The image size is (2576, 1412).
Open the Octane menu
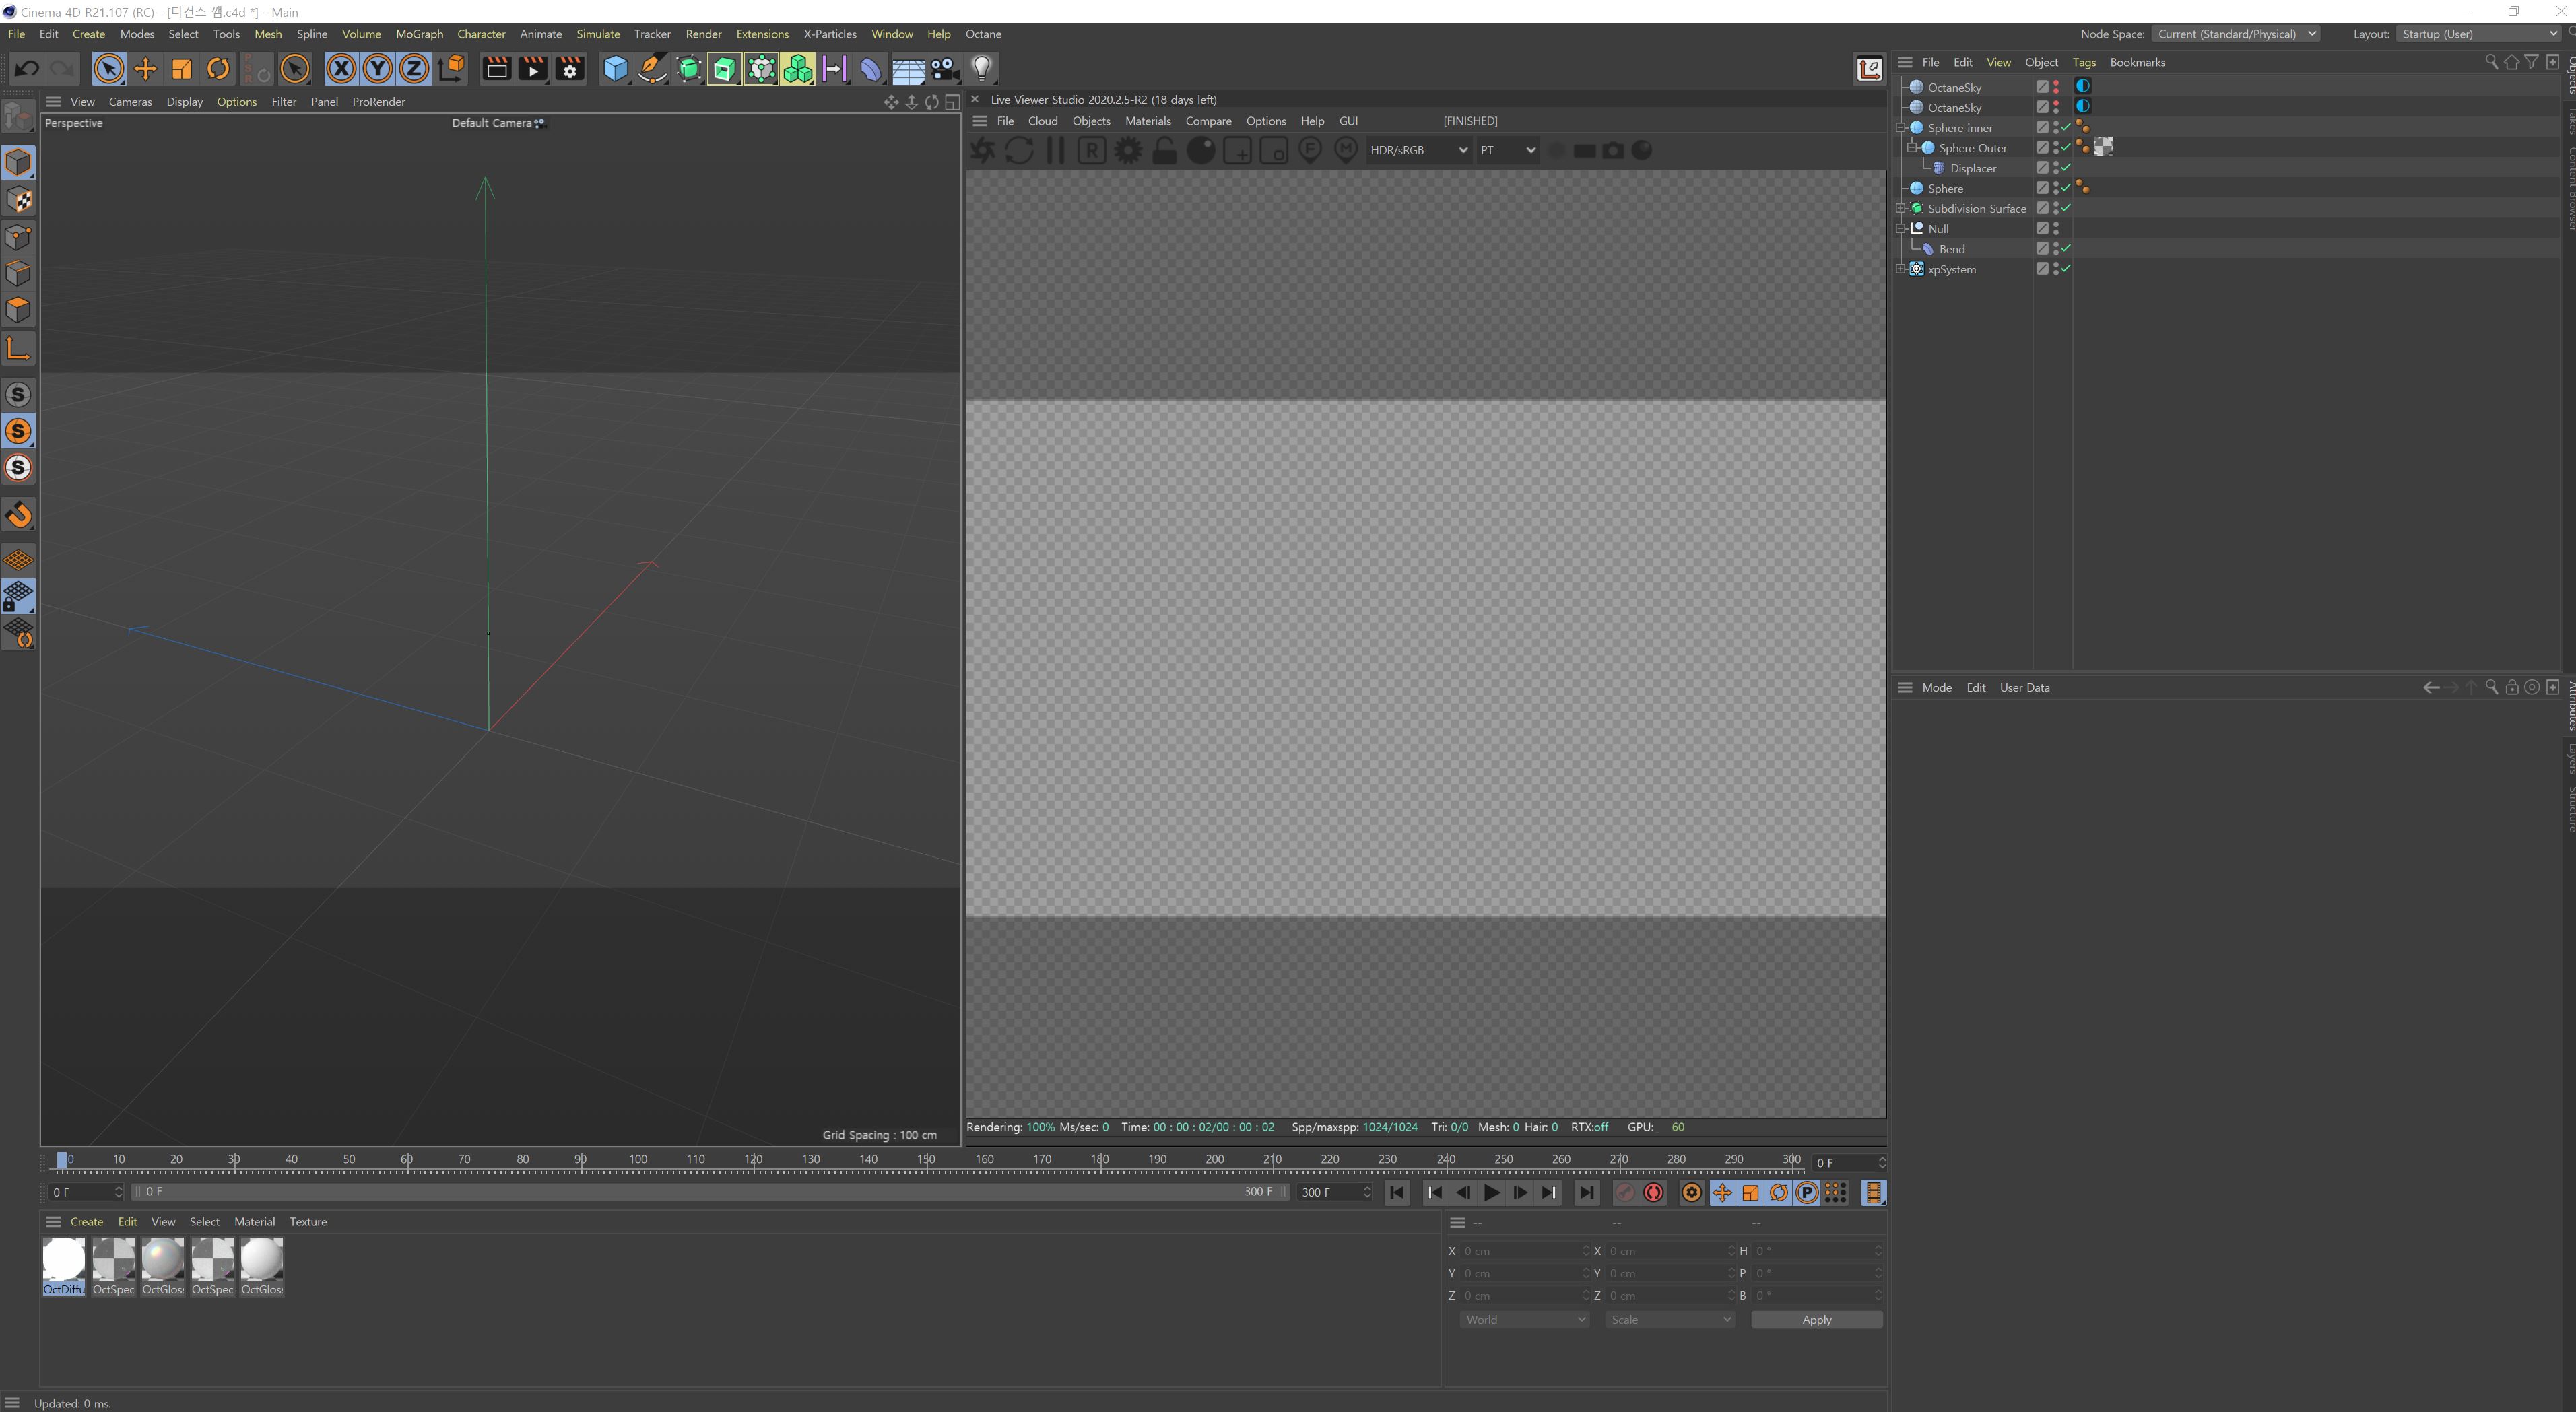point(983,34)
